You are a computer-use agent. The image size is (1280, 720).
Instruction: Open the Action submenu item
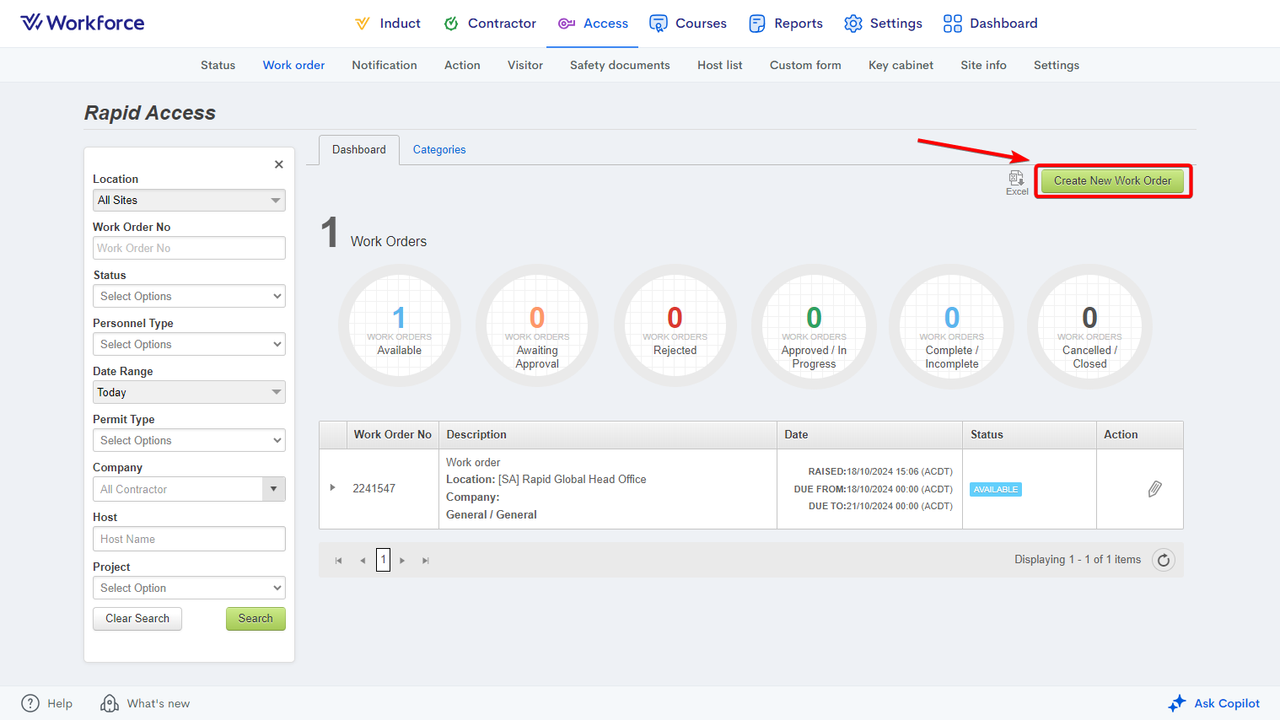click(462, 65)
